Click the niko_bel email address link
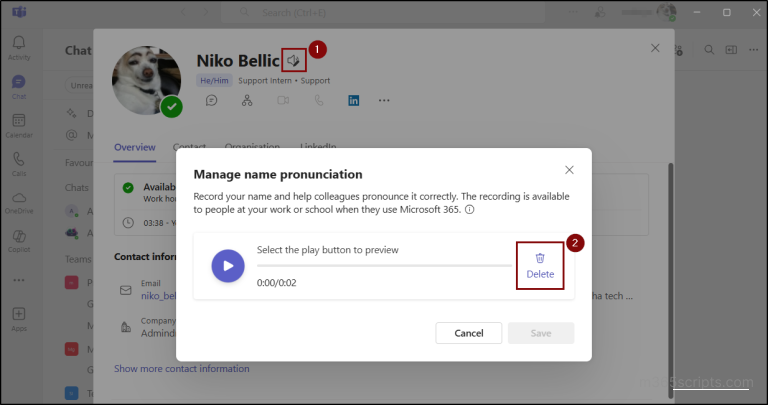The height and width of the screenshot is (405, 768). click(158, 296)
